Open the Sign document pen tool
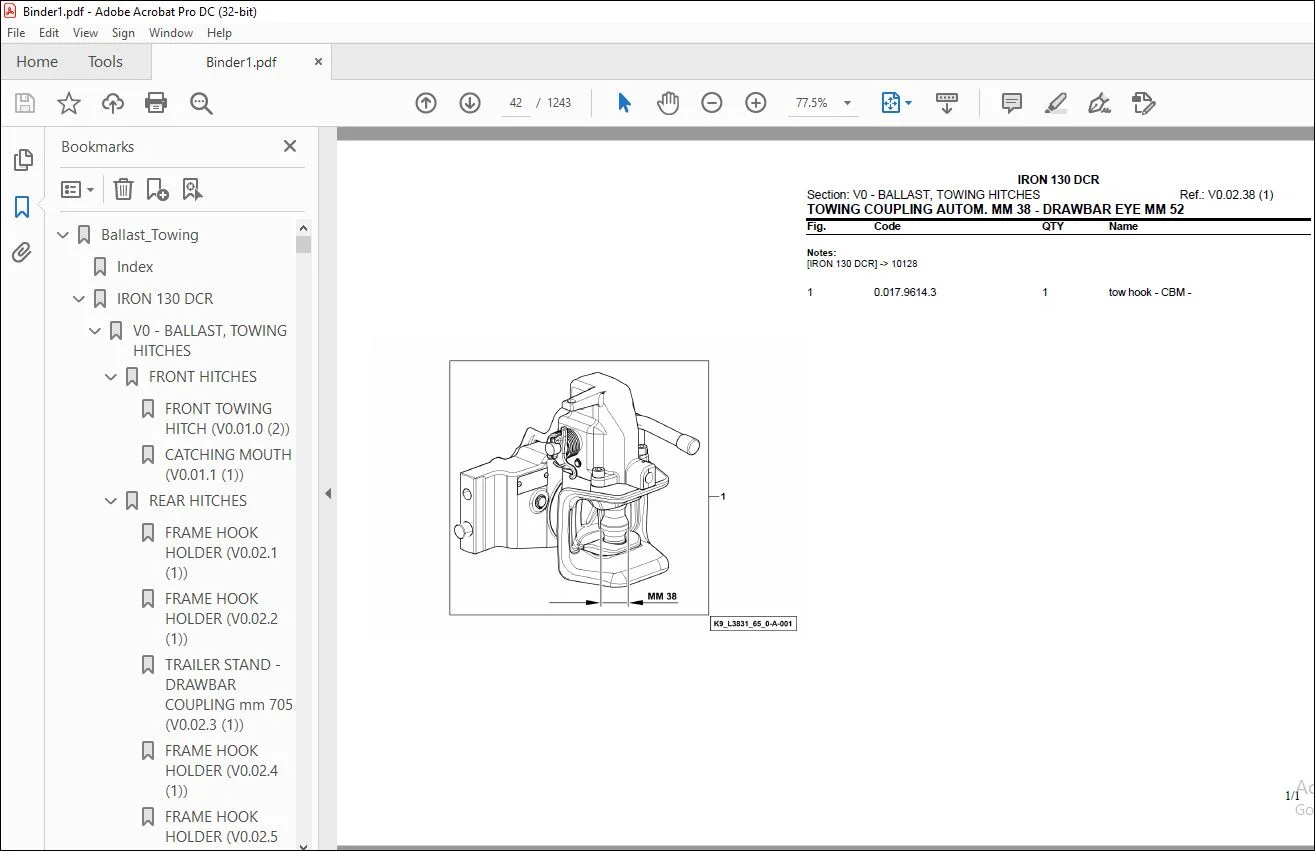The image size is (1315, 851). point(1100,103)
